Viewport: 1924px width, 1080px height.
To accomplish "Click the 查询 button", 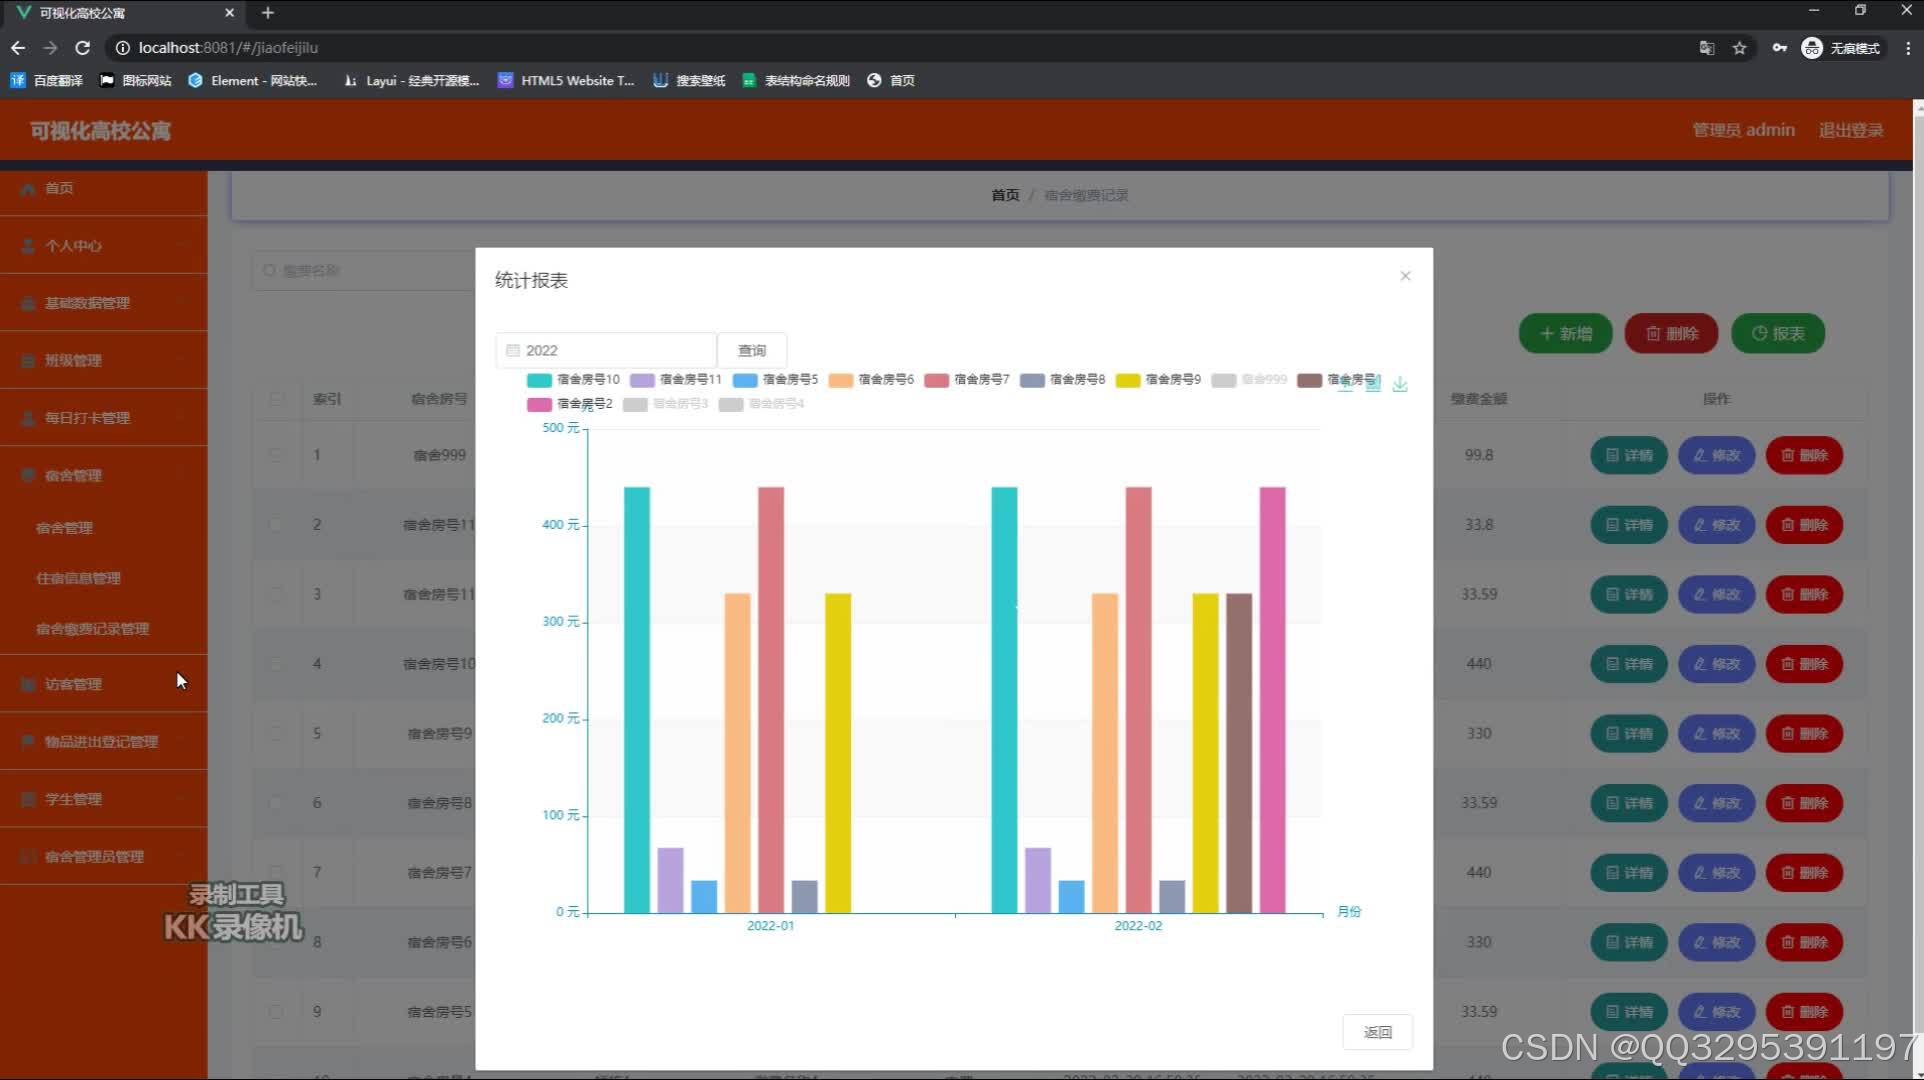I will [x=752, y=351].
